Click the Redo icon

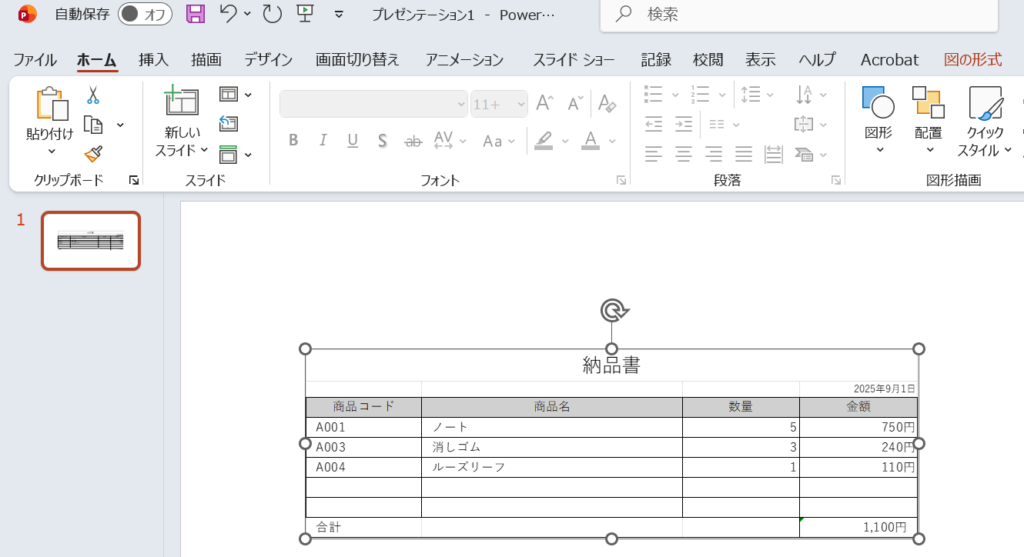point(272,14)
